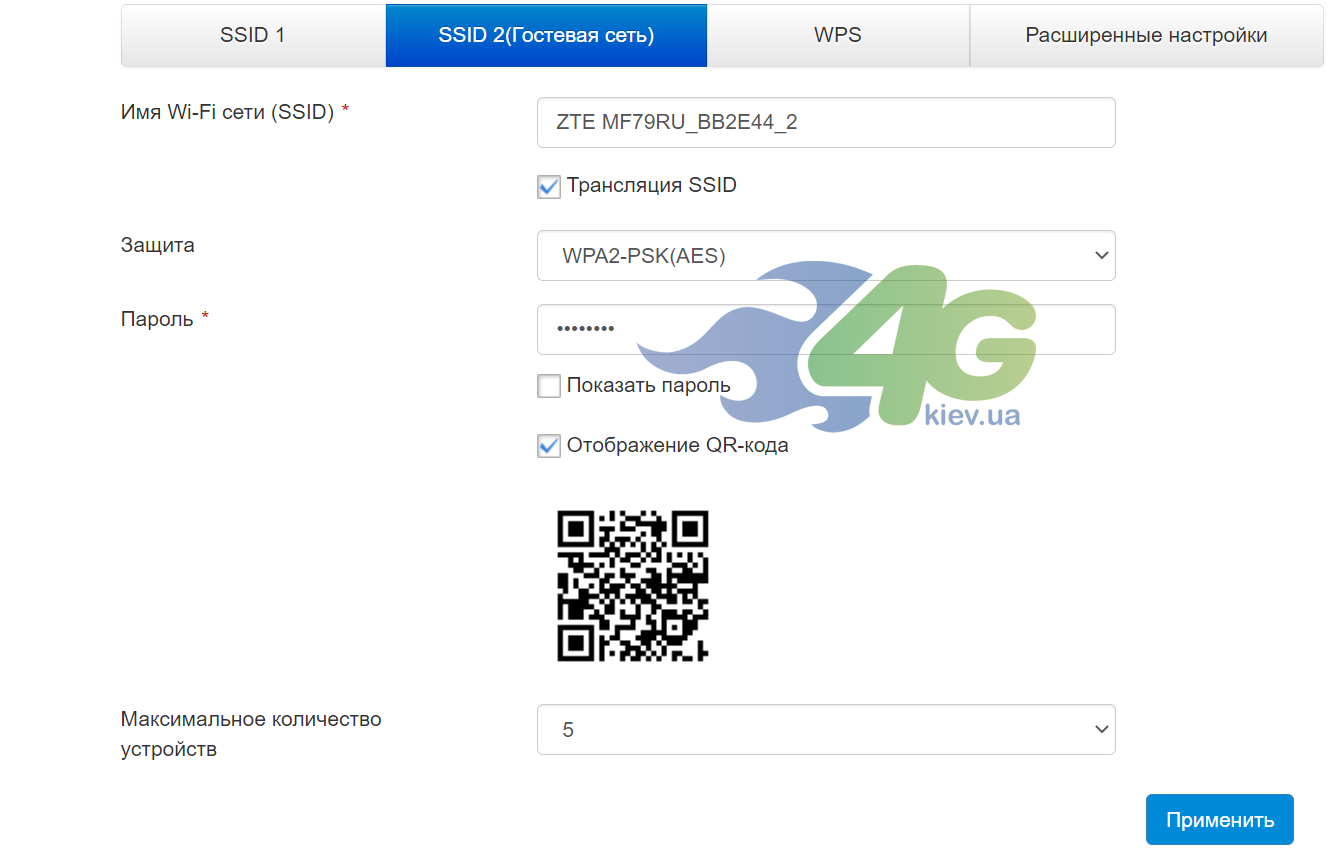1334x854 pixels.
Task: Click the Применить button
Action: coord(1220,820)
